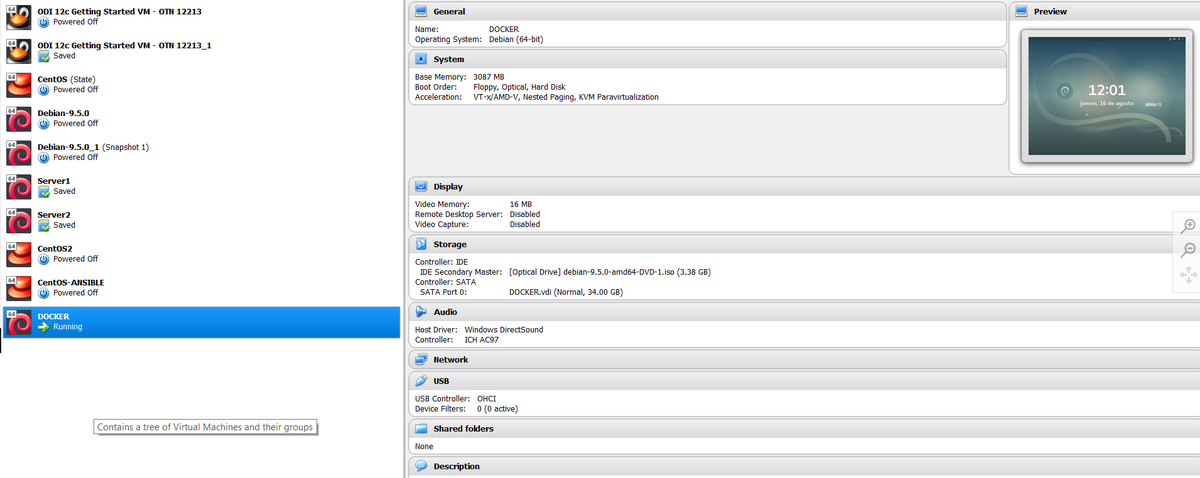Select the CentOS-ANSIBLE virtual machine

201,288
